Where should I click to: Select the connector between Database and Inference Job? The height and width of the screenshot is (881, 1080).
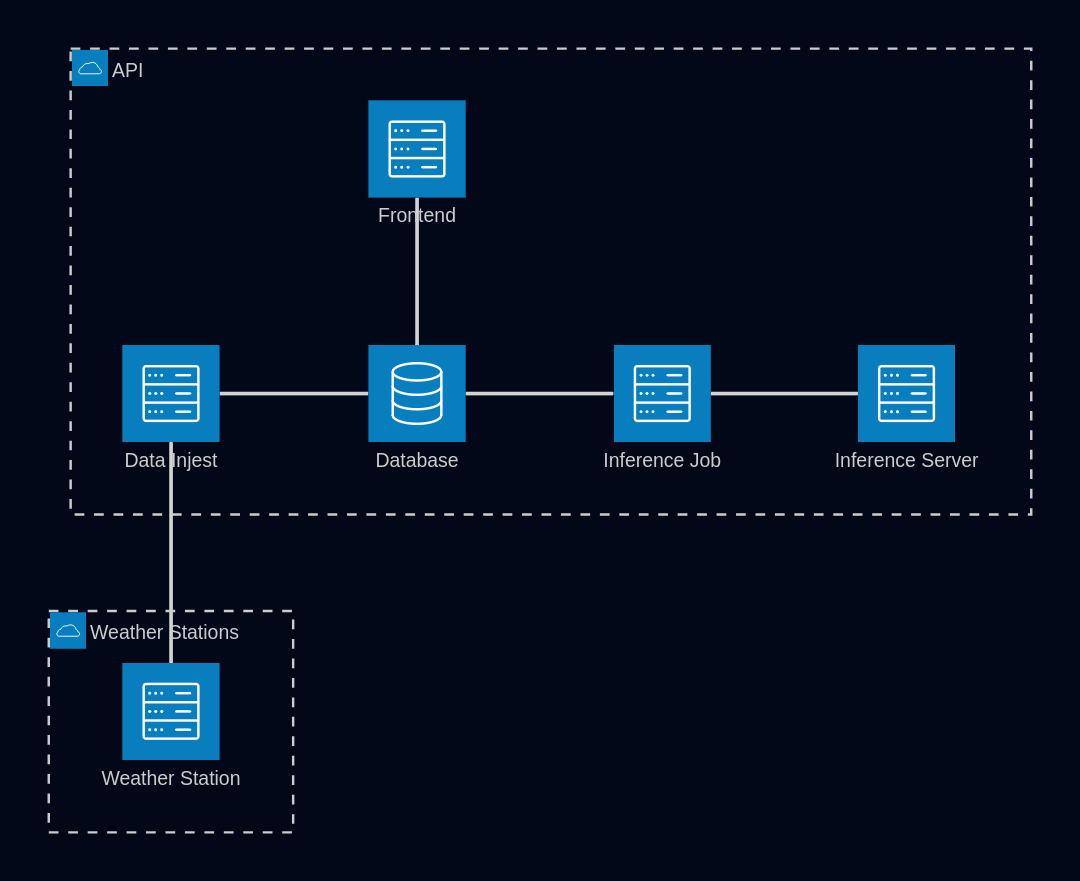(539, 393)
